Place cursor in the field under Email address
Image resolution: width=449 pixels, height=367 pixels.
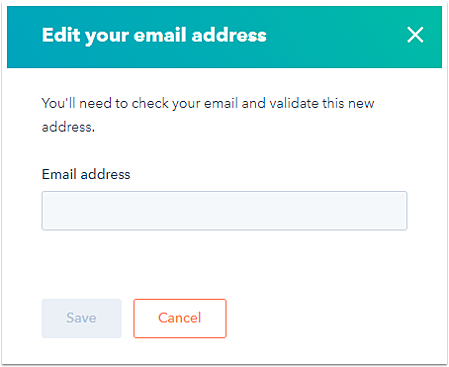coord(224,211)
